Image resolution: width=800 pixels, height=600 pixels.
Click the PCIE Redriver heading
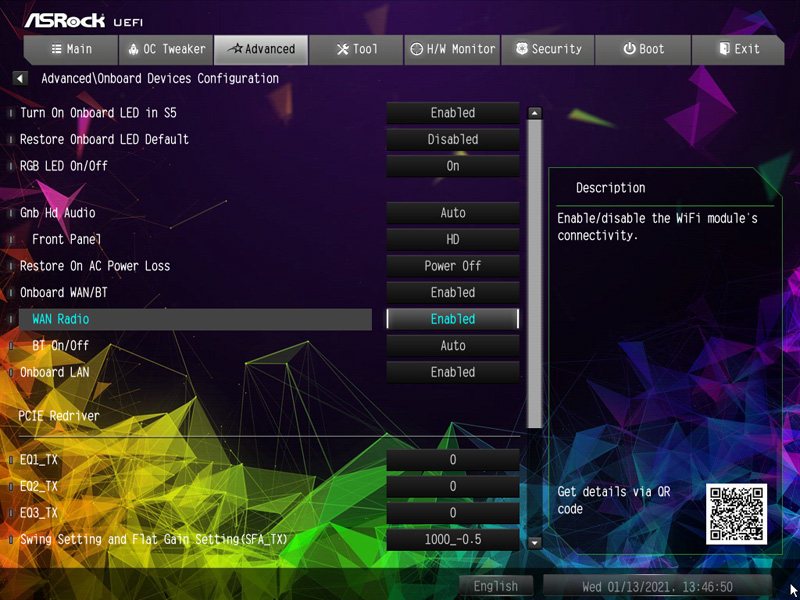59,416
